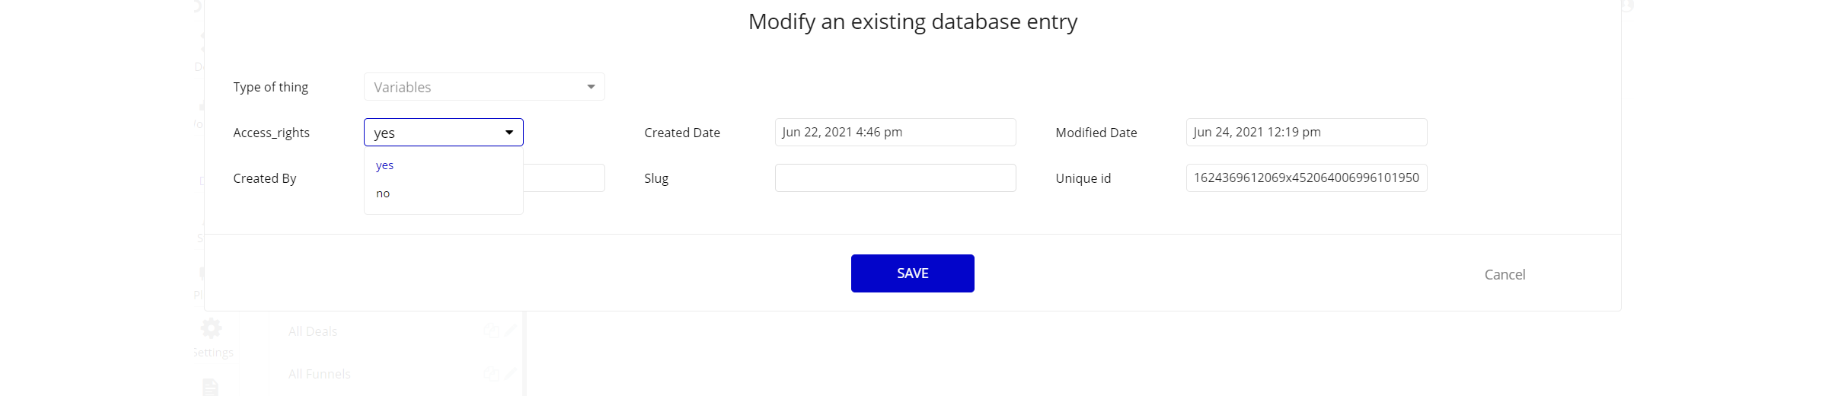Collapse the Access_rights dropdown arrow

point(509,132)
